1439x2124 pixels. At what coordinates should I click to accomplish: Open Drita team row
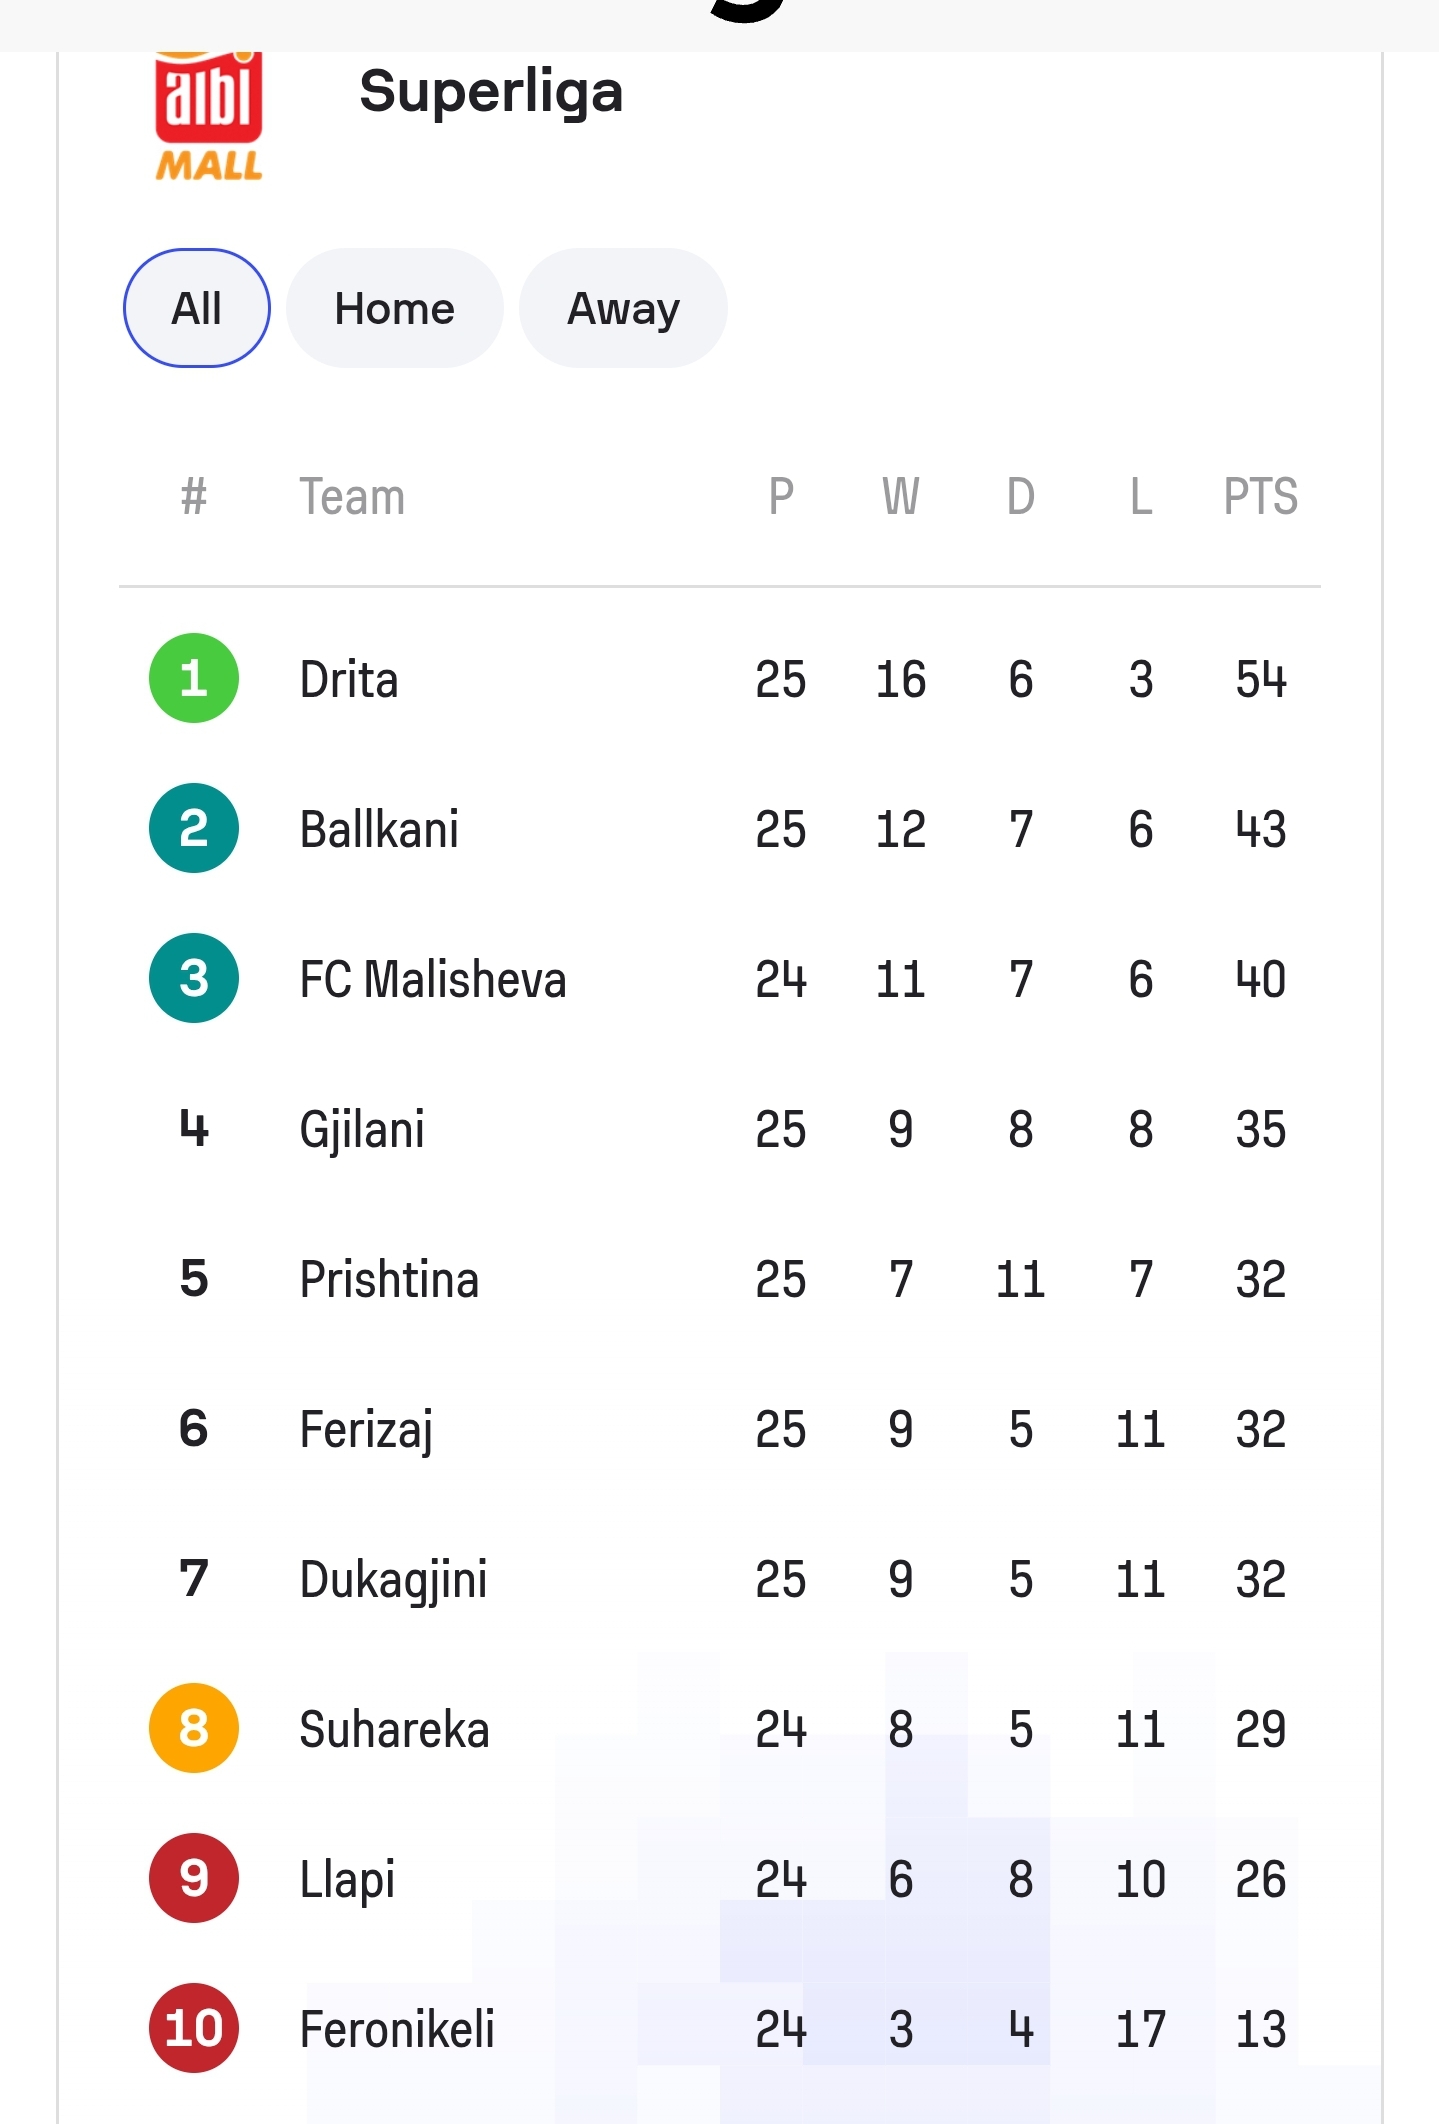(720, 679)
